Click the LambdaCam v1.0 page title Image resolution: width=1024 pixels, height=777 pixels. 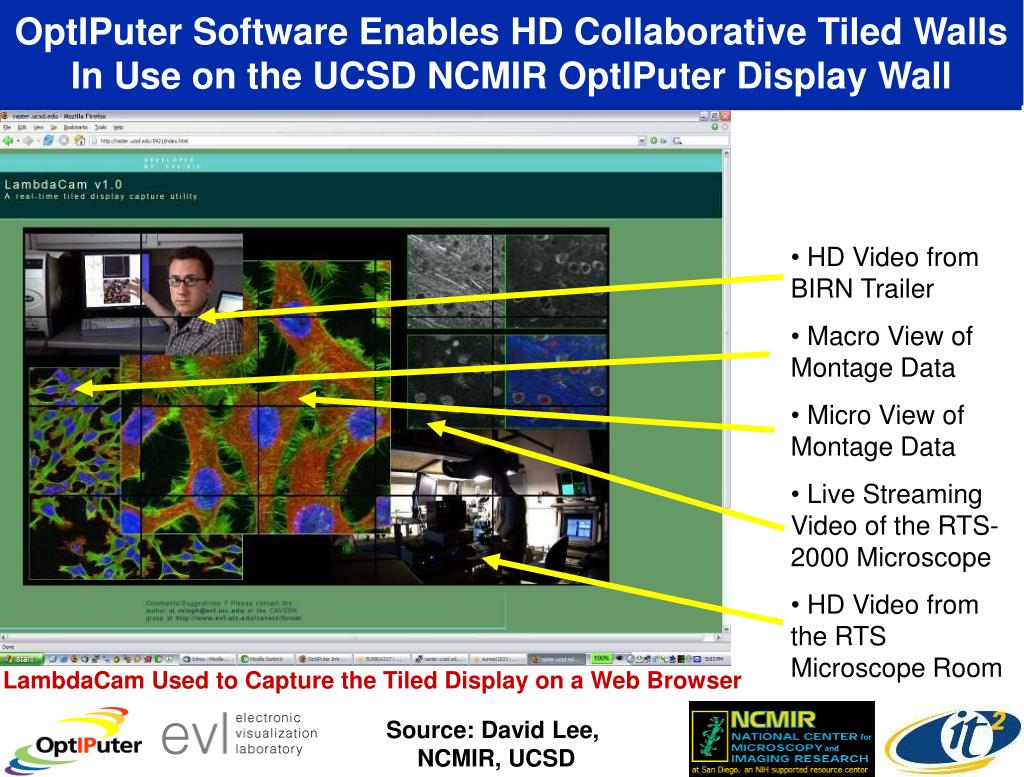(63, 184)
